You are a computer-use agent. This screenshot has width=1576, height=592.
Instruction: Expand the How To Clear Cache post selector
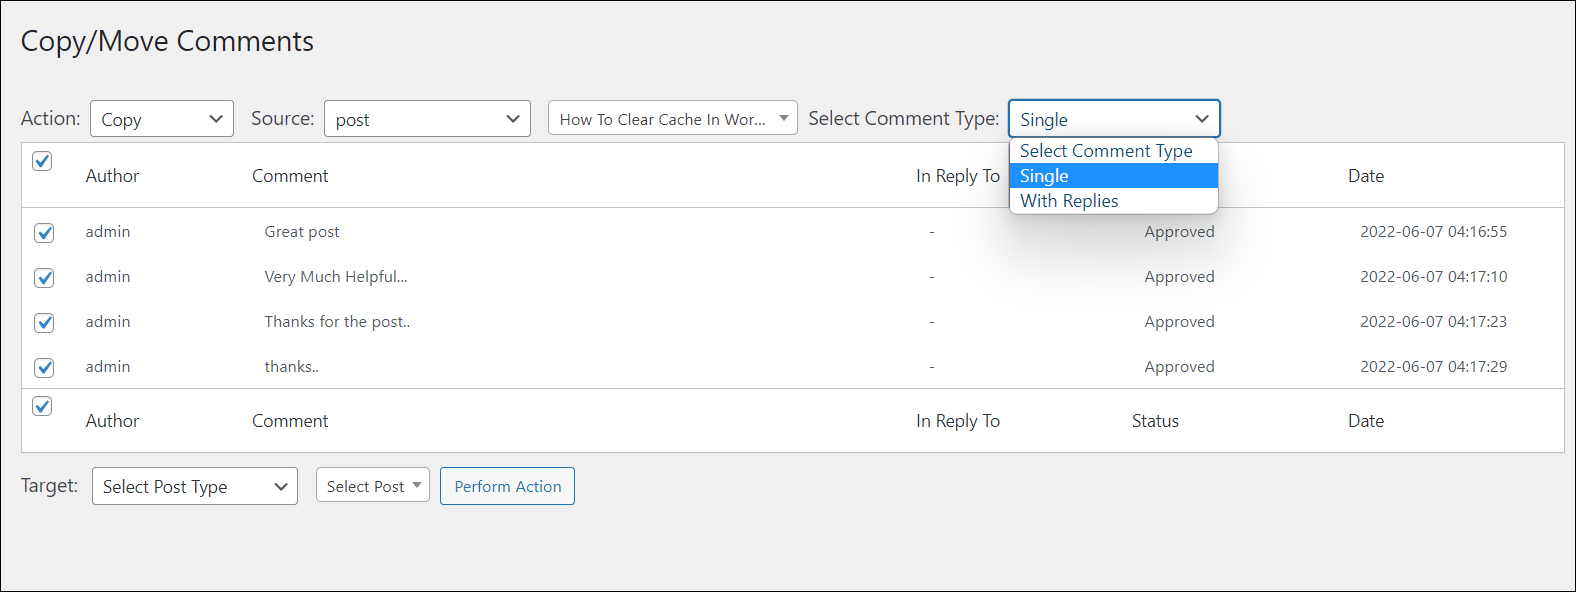pyautogui.click(x=672, y=119)
